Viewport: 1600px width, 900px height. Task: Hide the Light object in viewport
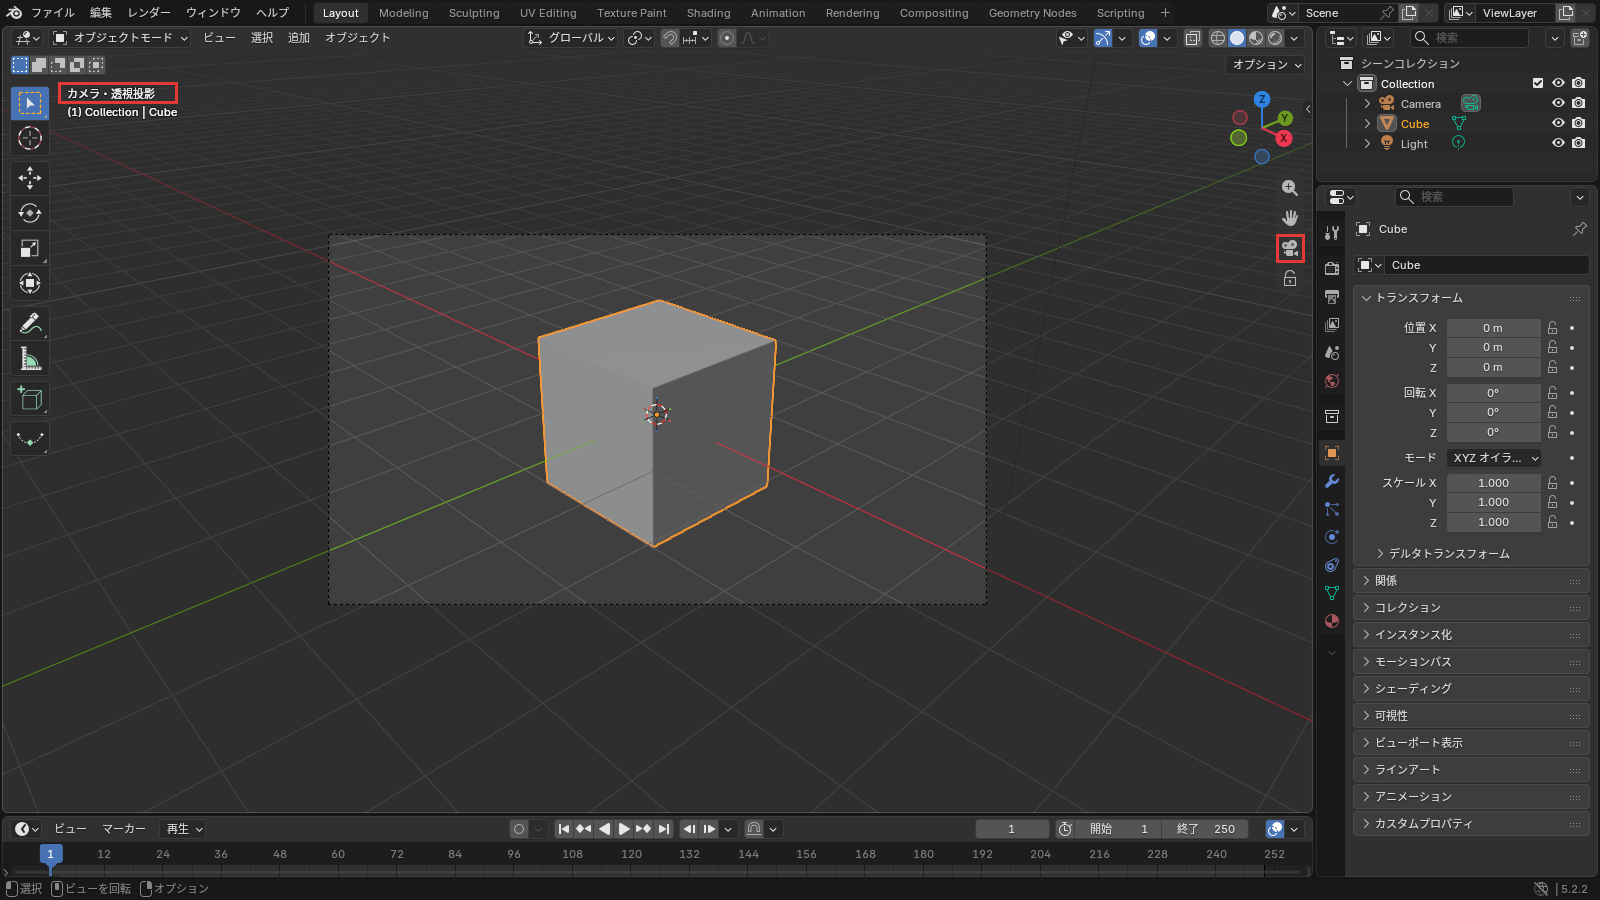pyautogui.click(x=1558, y=144)
